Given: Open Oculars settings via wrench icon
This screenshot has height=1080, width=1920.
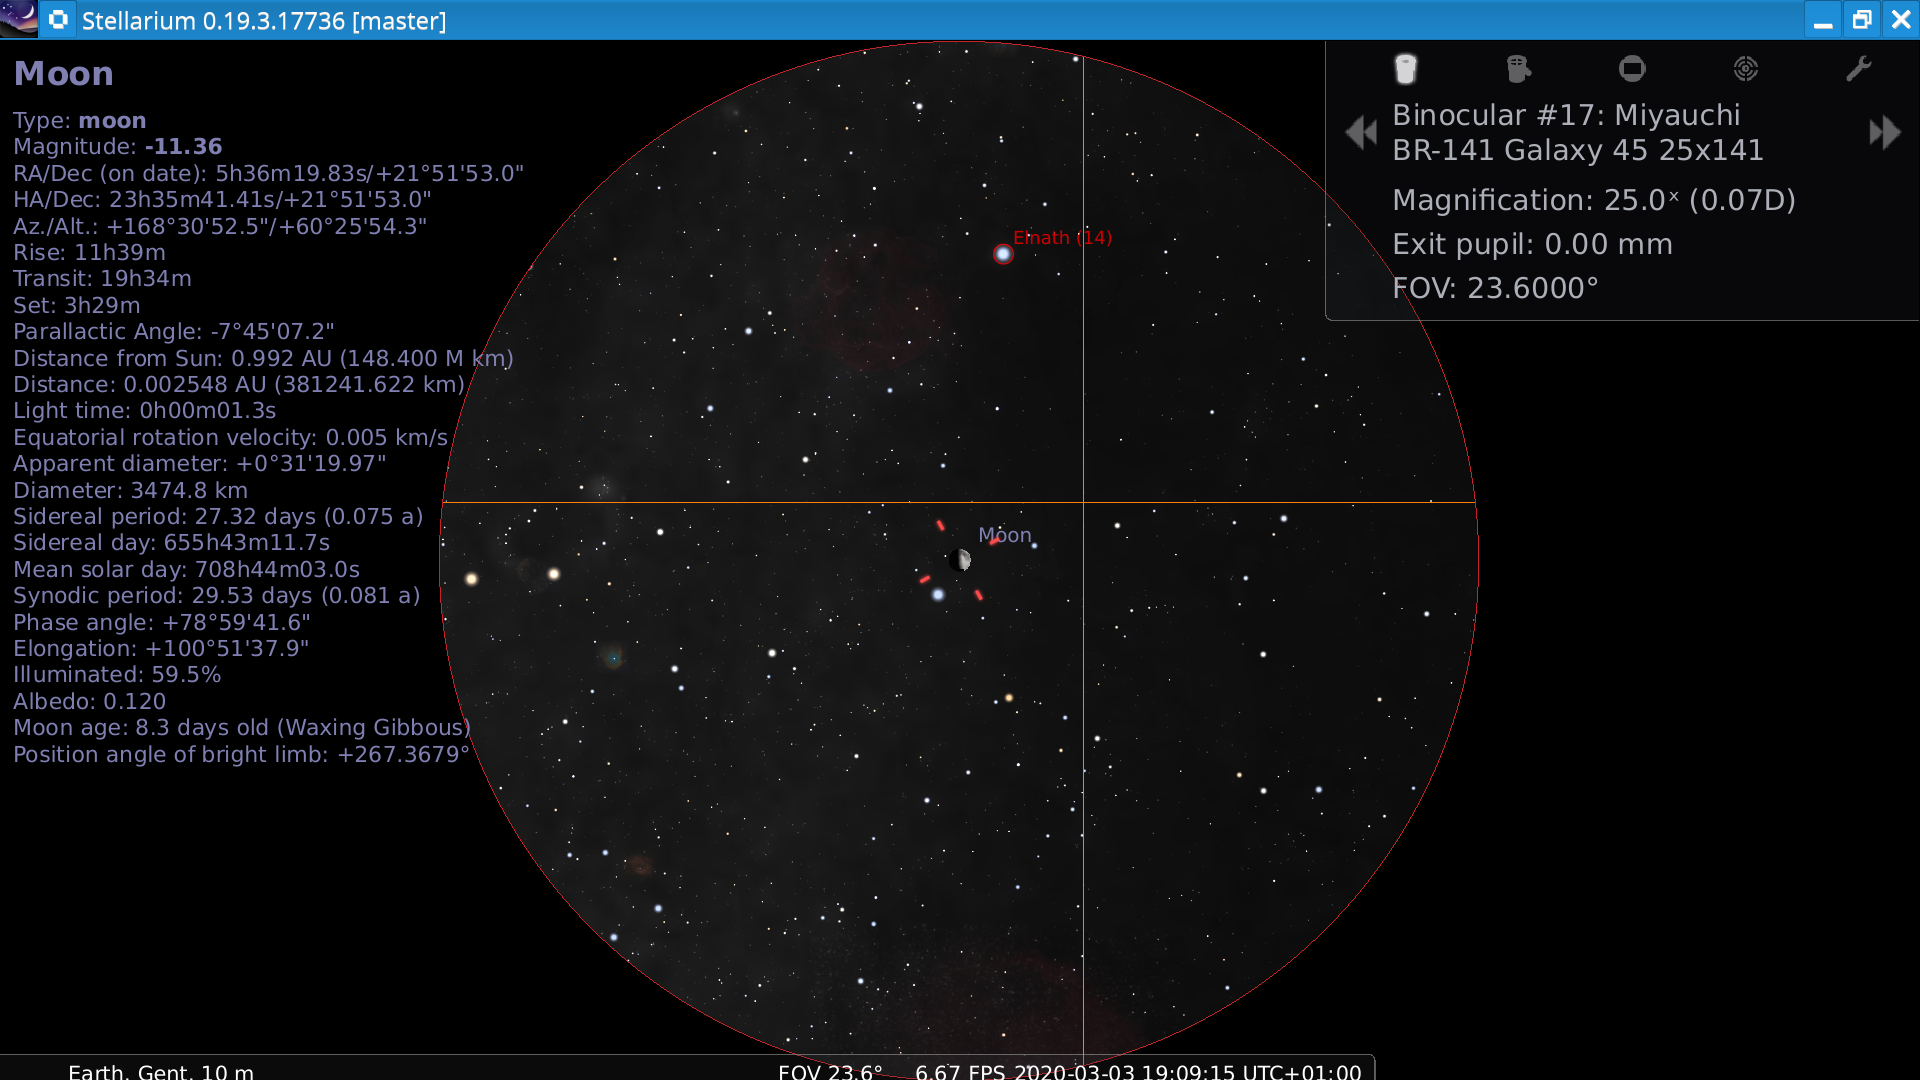Looking at the screenshot, I should coord(1860,68).
